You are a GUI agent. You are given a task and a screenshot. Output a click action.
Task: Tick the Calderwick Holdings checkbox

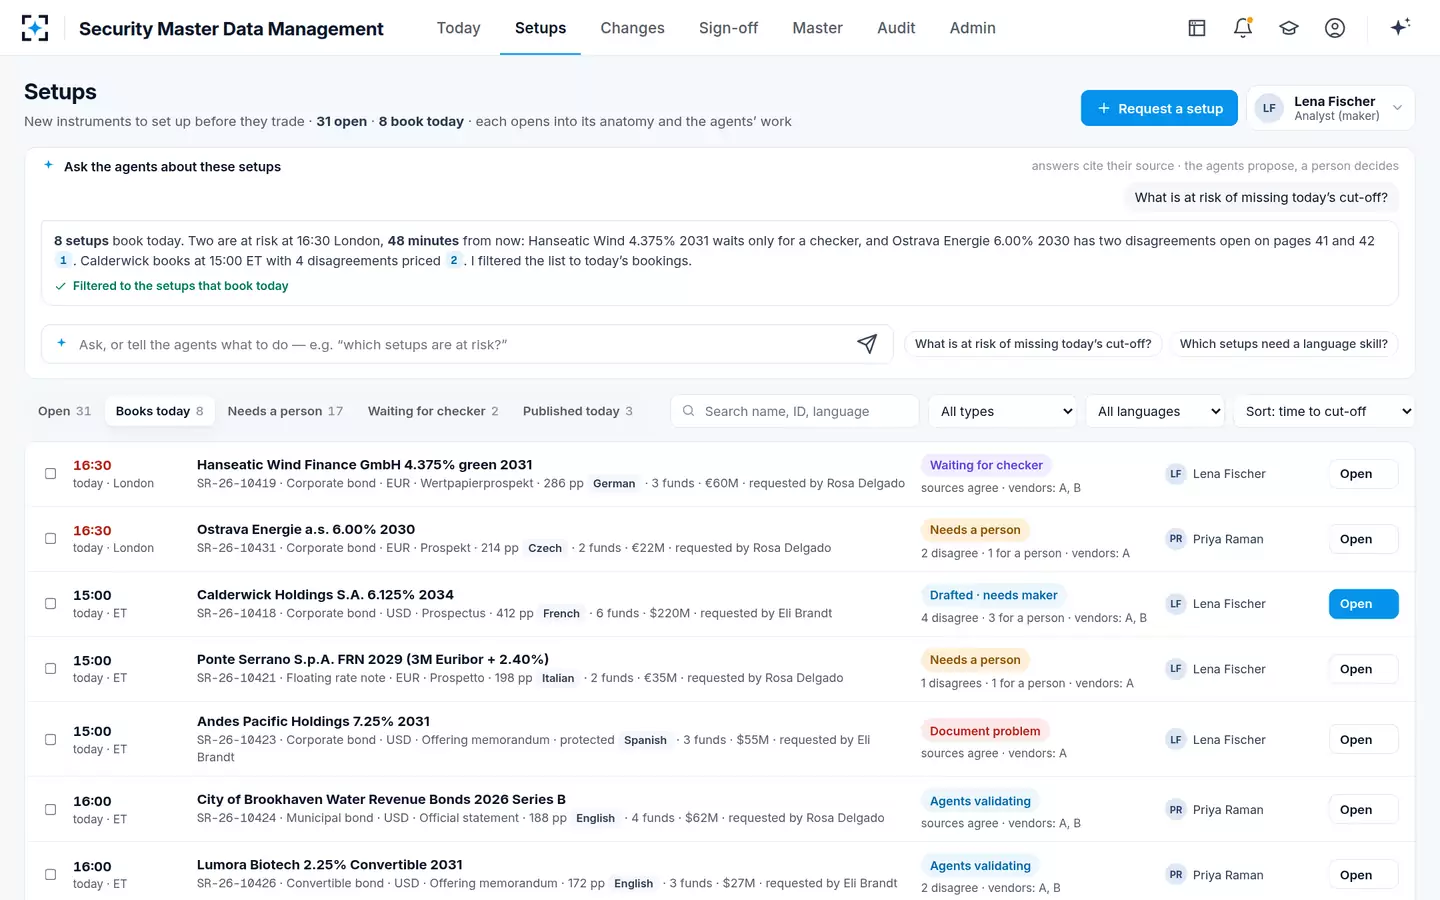tap(50, 604)
